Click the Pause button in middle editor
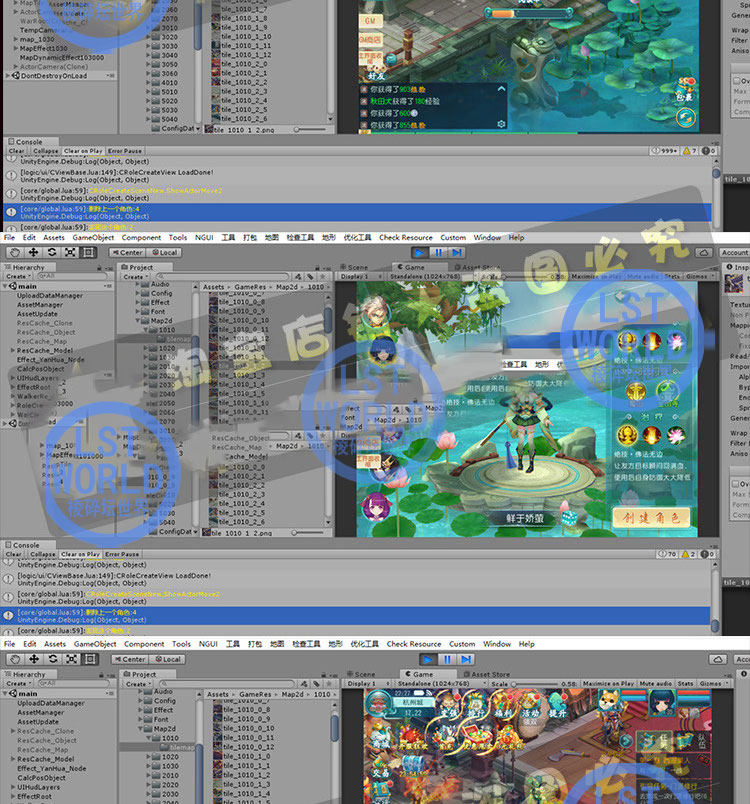 click(x=438, y=252)
